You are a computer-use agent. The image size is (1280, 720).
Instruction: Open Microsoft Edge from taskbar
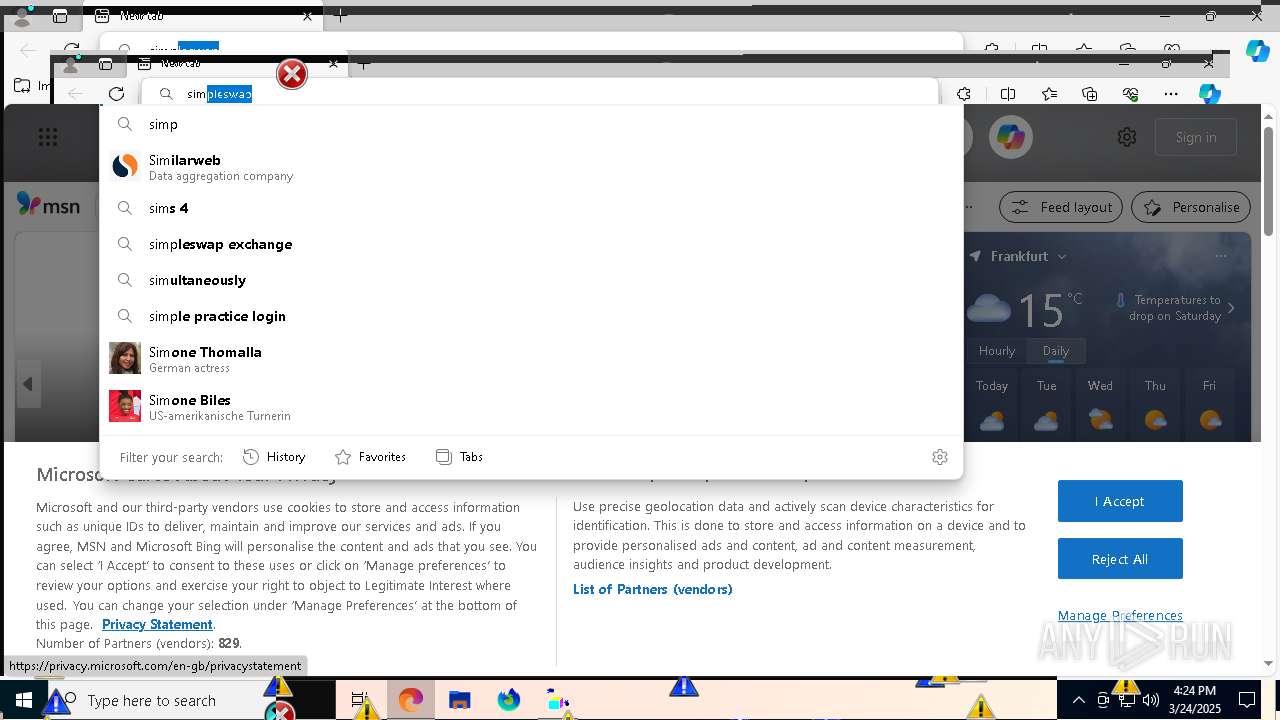point(410,700)
